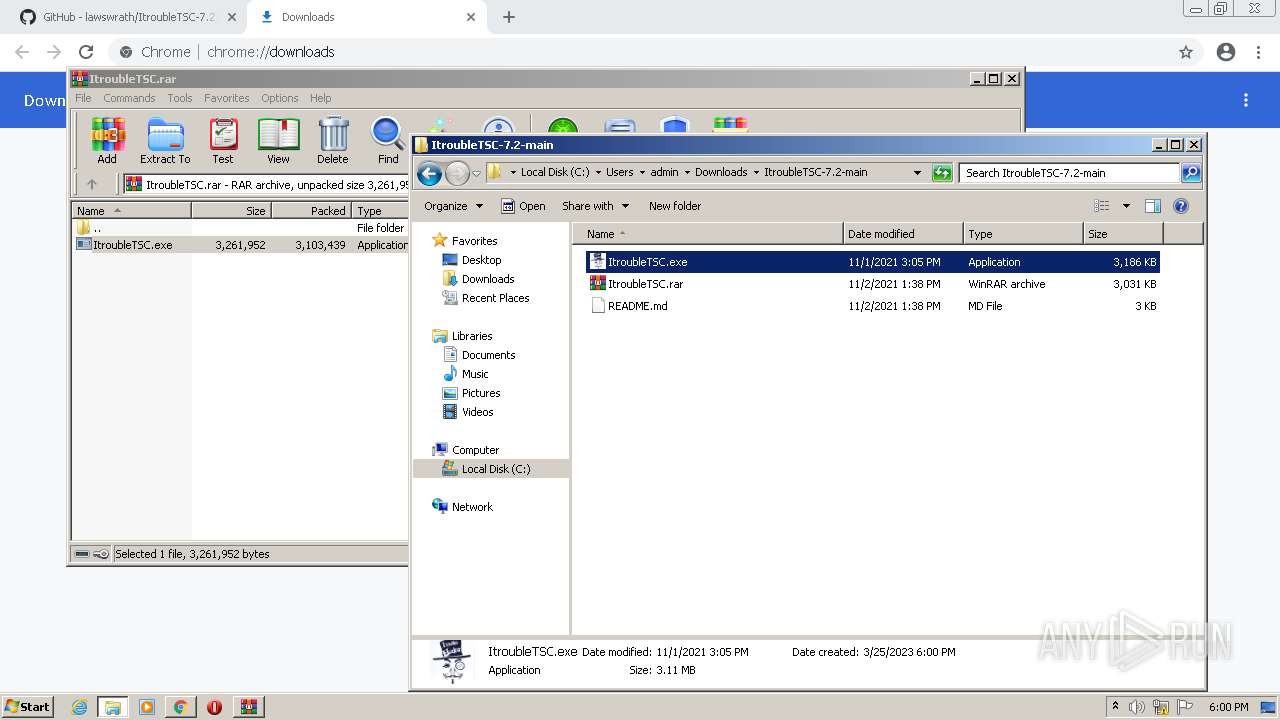Click the Find magnifier icon in WinRAR
The width and height of the screenshot is (1280, 720).
tap(388, 140)
